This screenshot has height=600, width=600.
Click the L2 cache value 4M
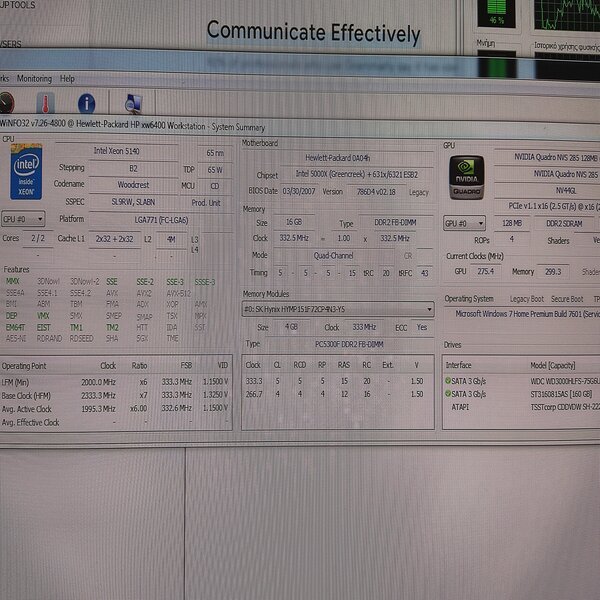[171, 240]
